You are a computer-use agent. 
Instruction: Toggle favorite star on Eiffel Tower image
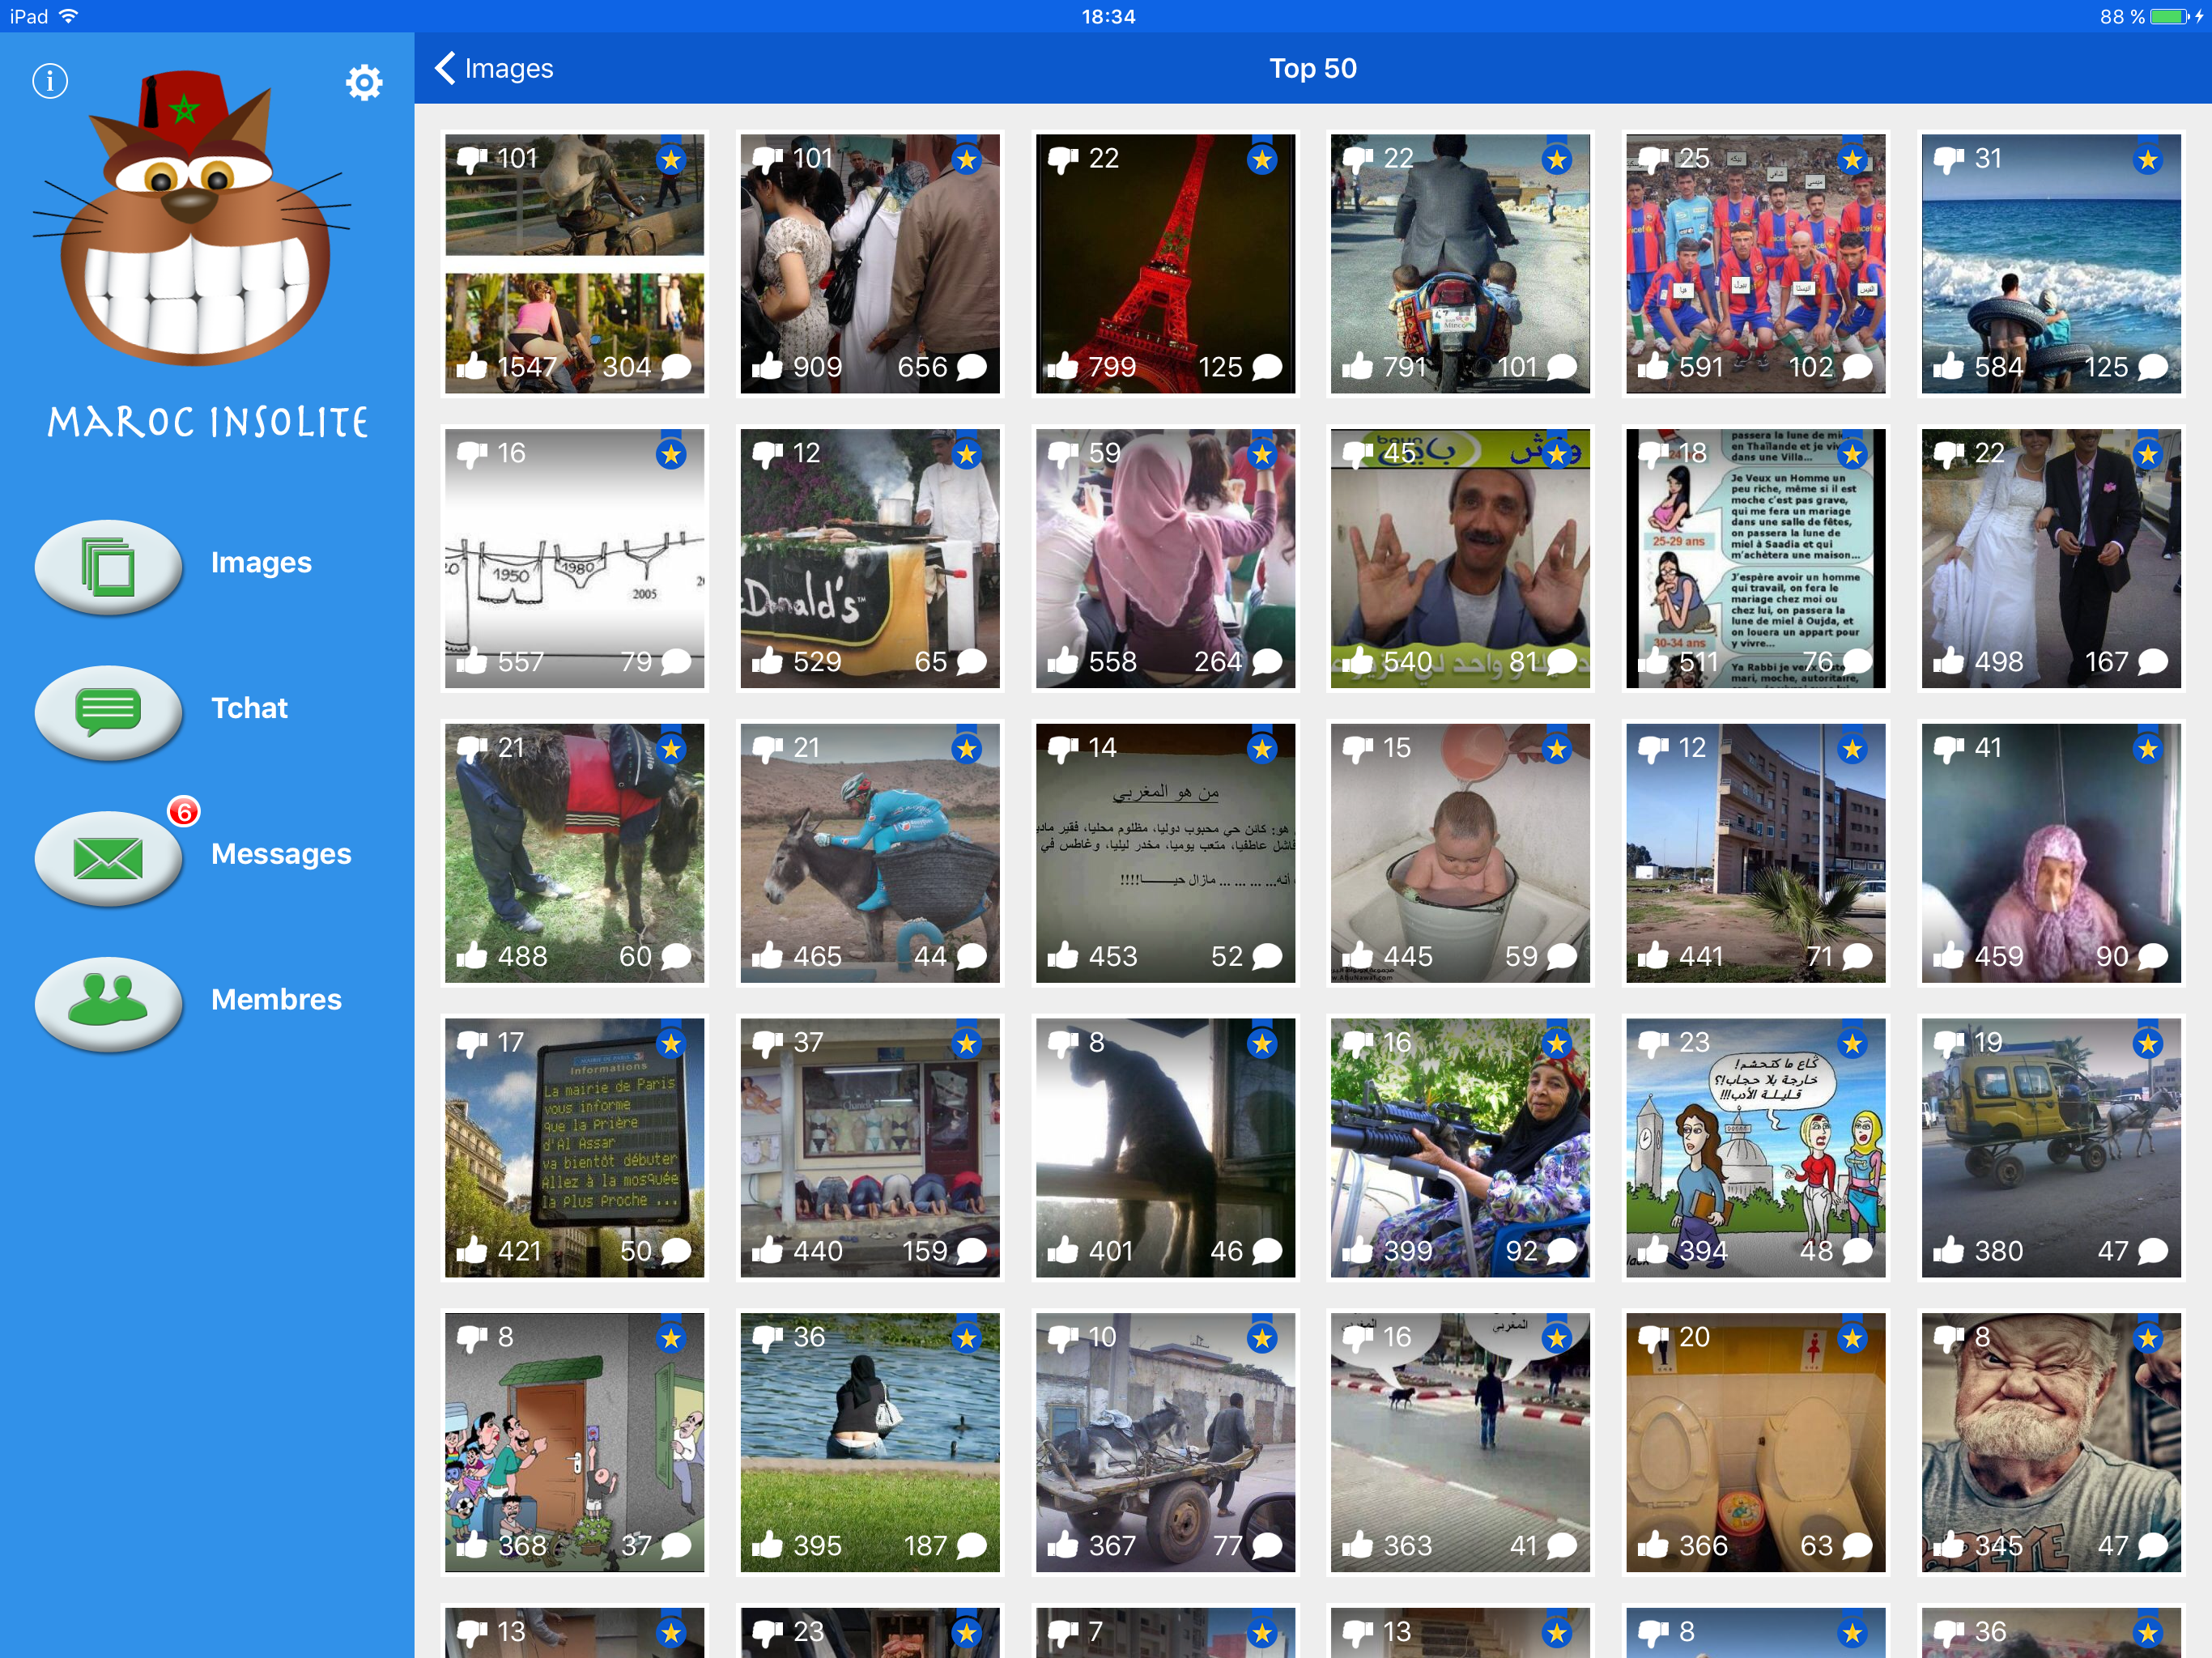pyautogui.click(x=1262, y=159)
